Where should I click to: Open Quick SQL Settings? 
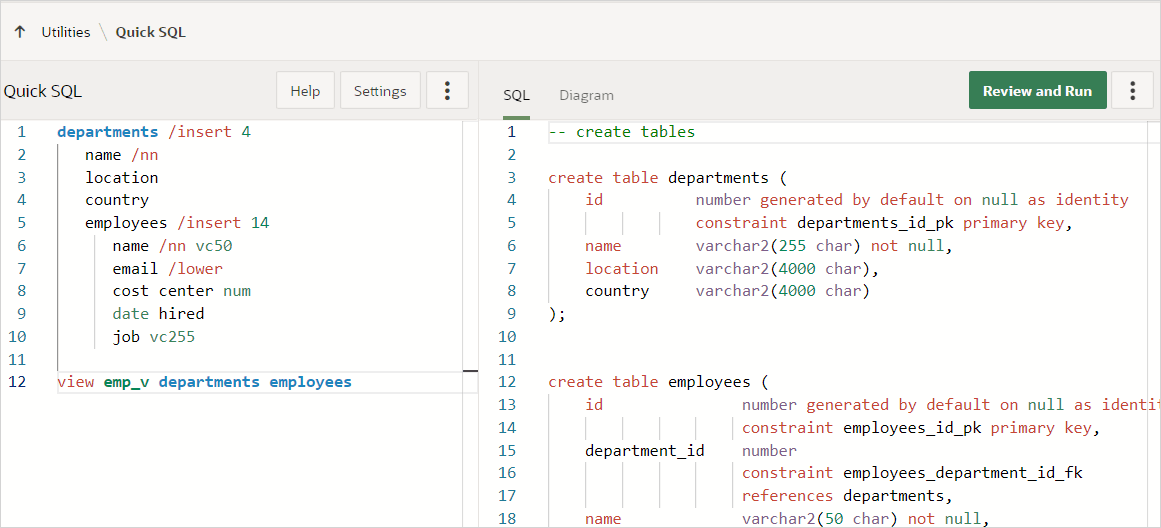point(380,90)
